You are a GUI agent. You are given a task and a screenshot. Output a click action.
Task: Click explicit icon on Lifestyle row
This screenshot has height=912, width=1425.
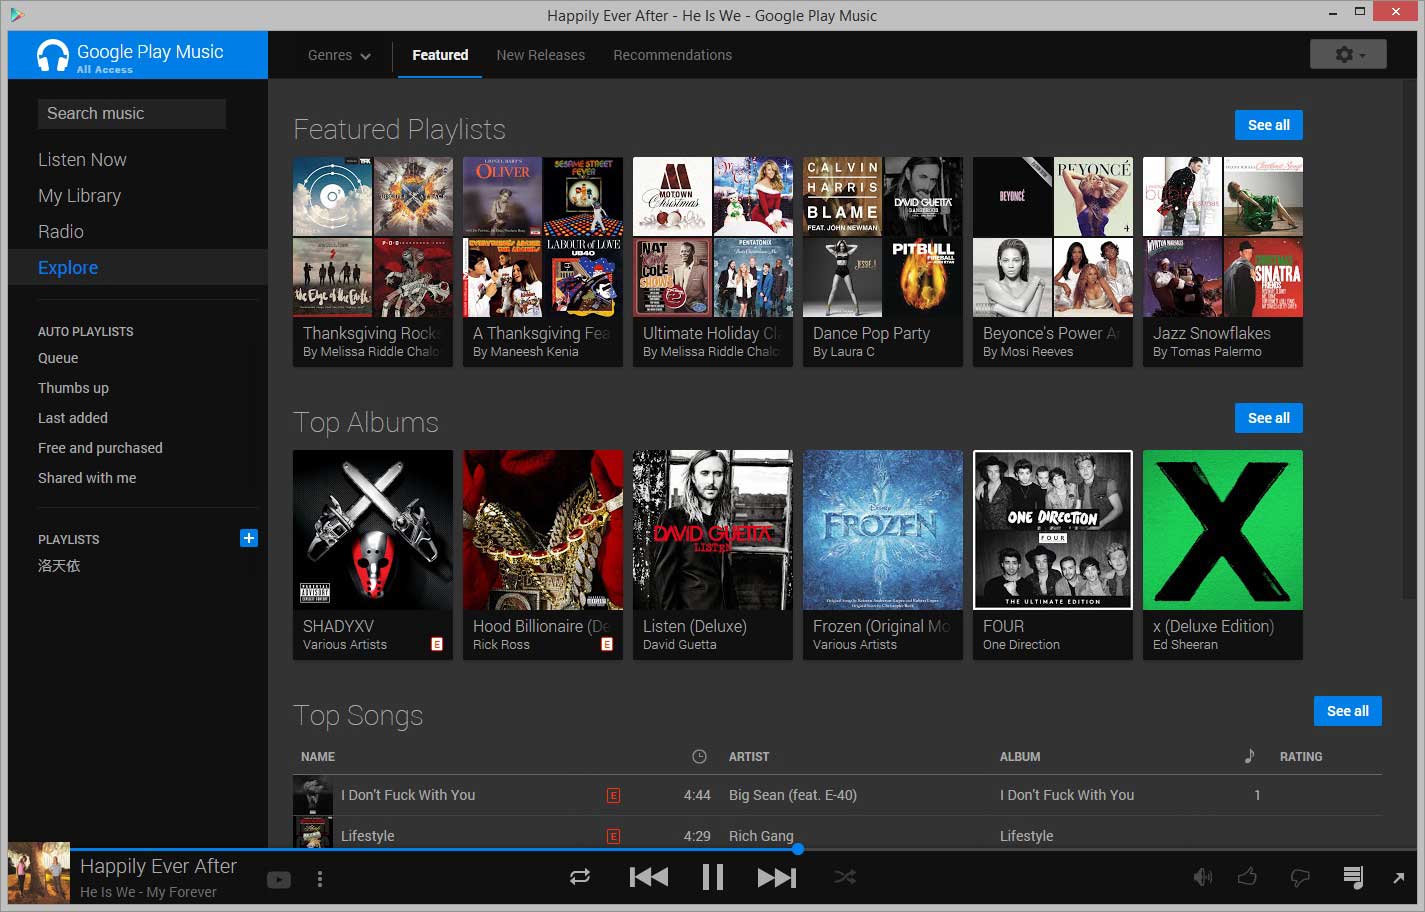coord(614,836)
